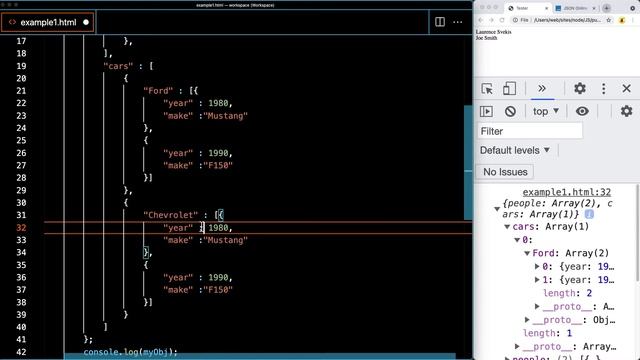This screenshot has height=360, width=640.
Task: Close the DevTools panel
Action: pyautogui.click(x=627, y=89)
